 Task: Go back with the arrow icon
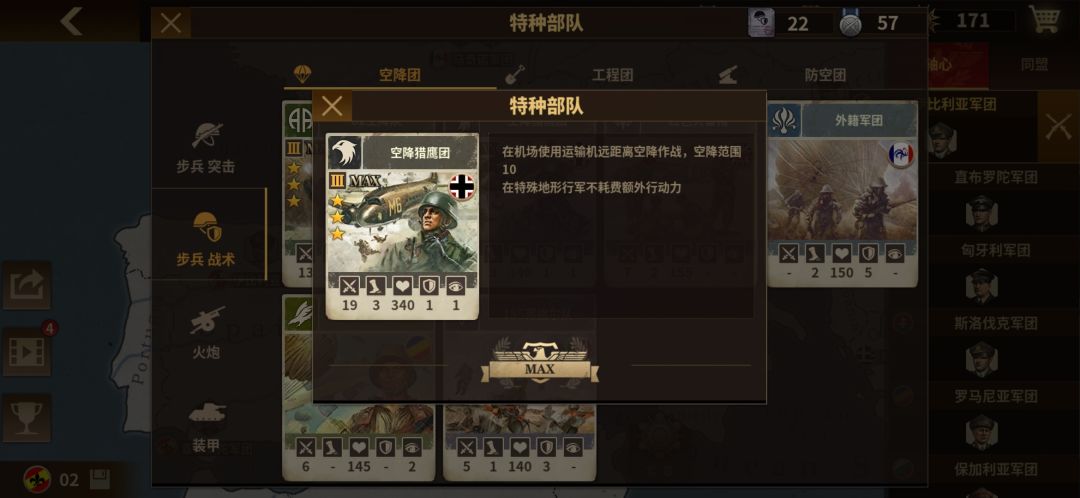click(x=72, y=21)
